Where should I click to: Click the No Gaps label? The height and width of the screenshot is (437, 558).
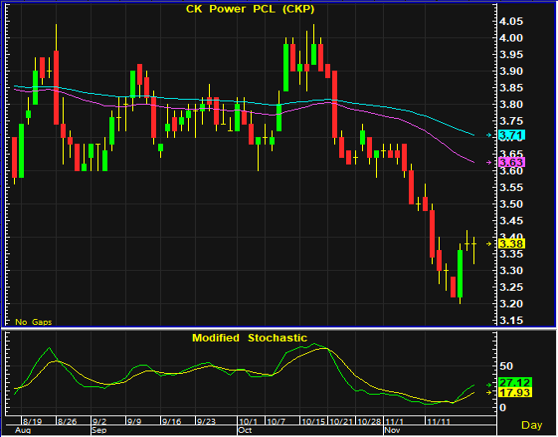pos(33,322)
